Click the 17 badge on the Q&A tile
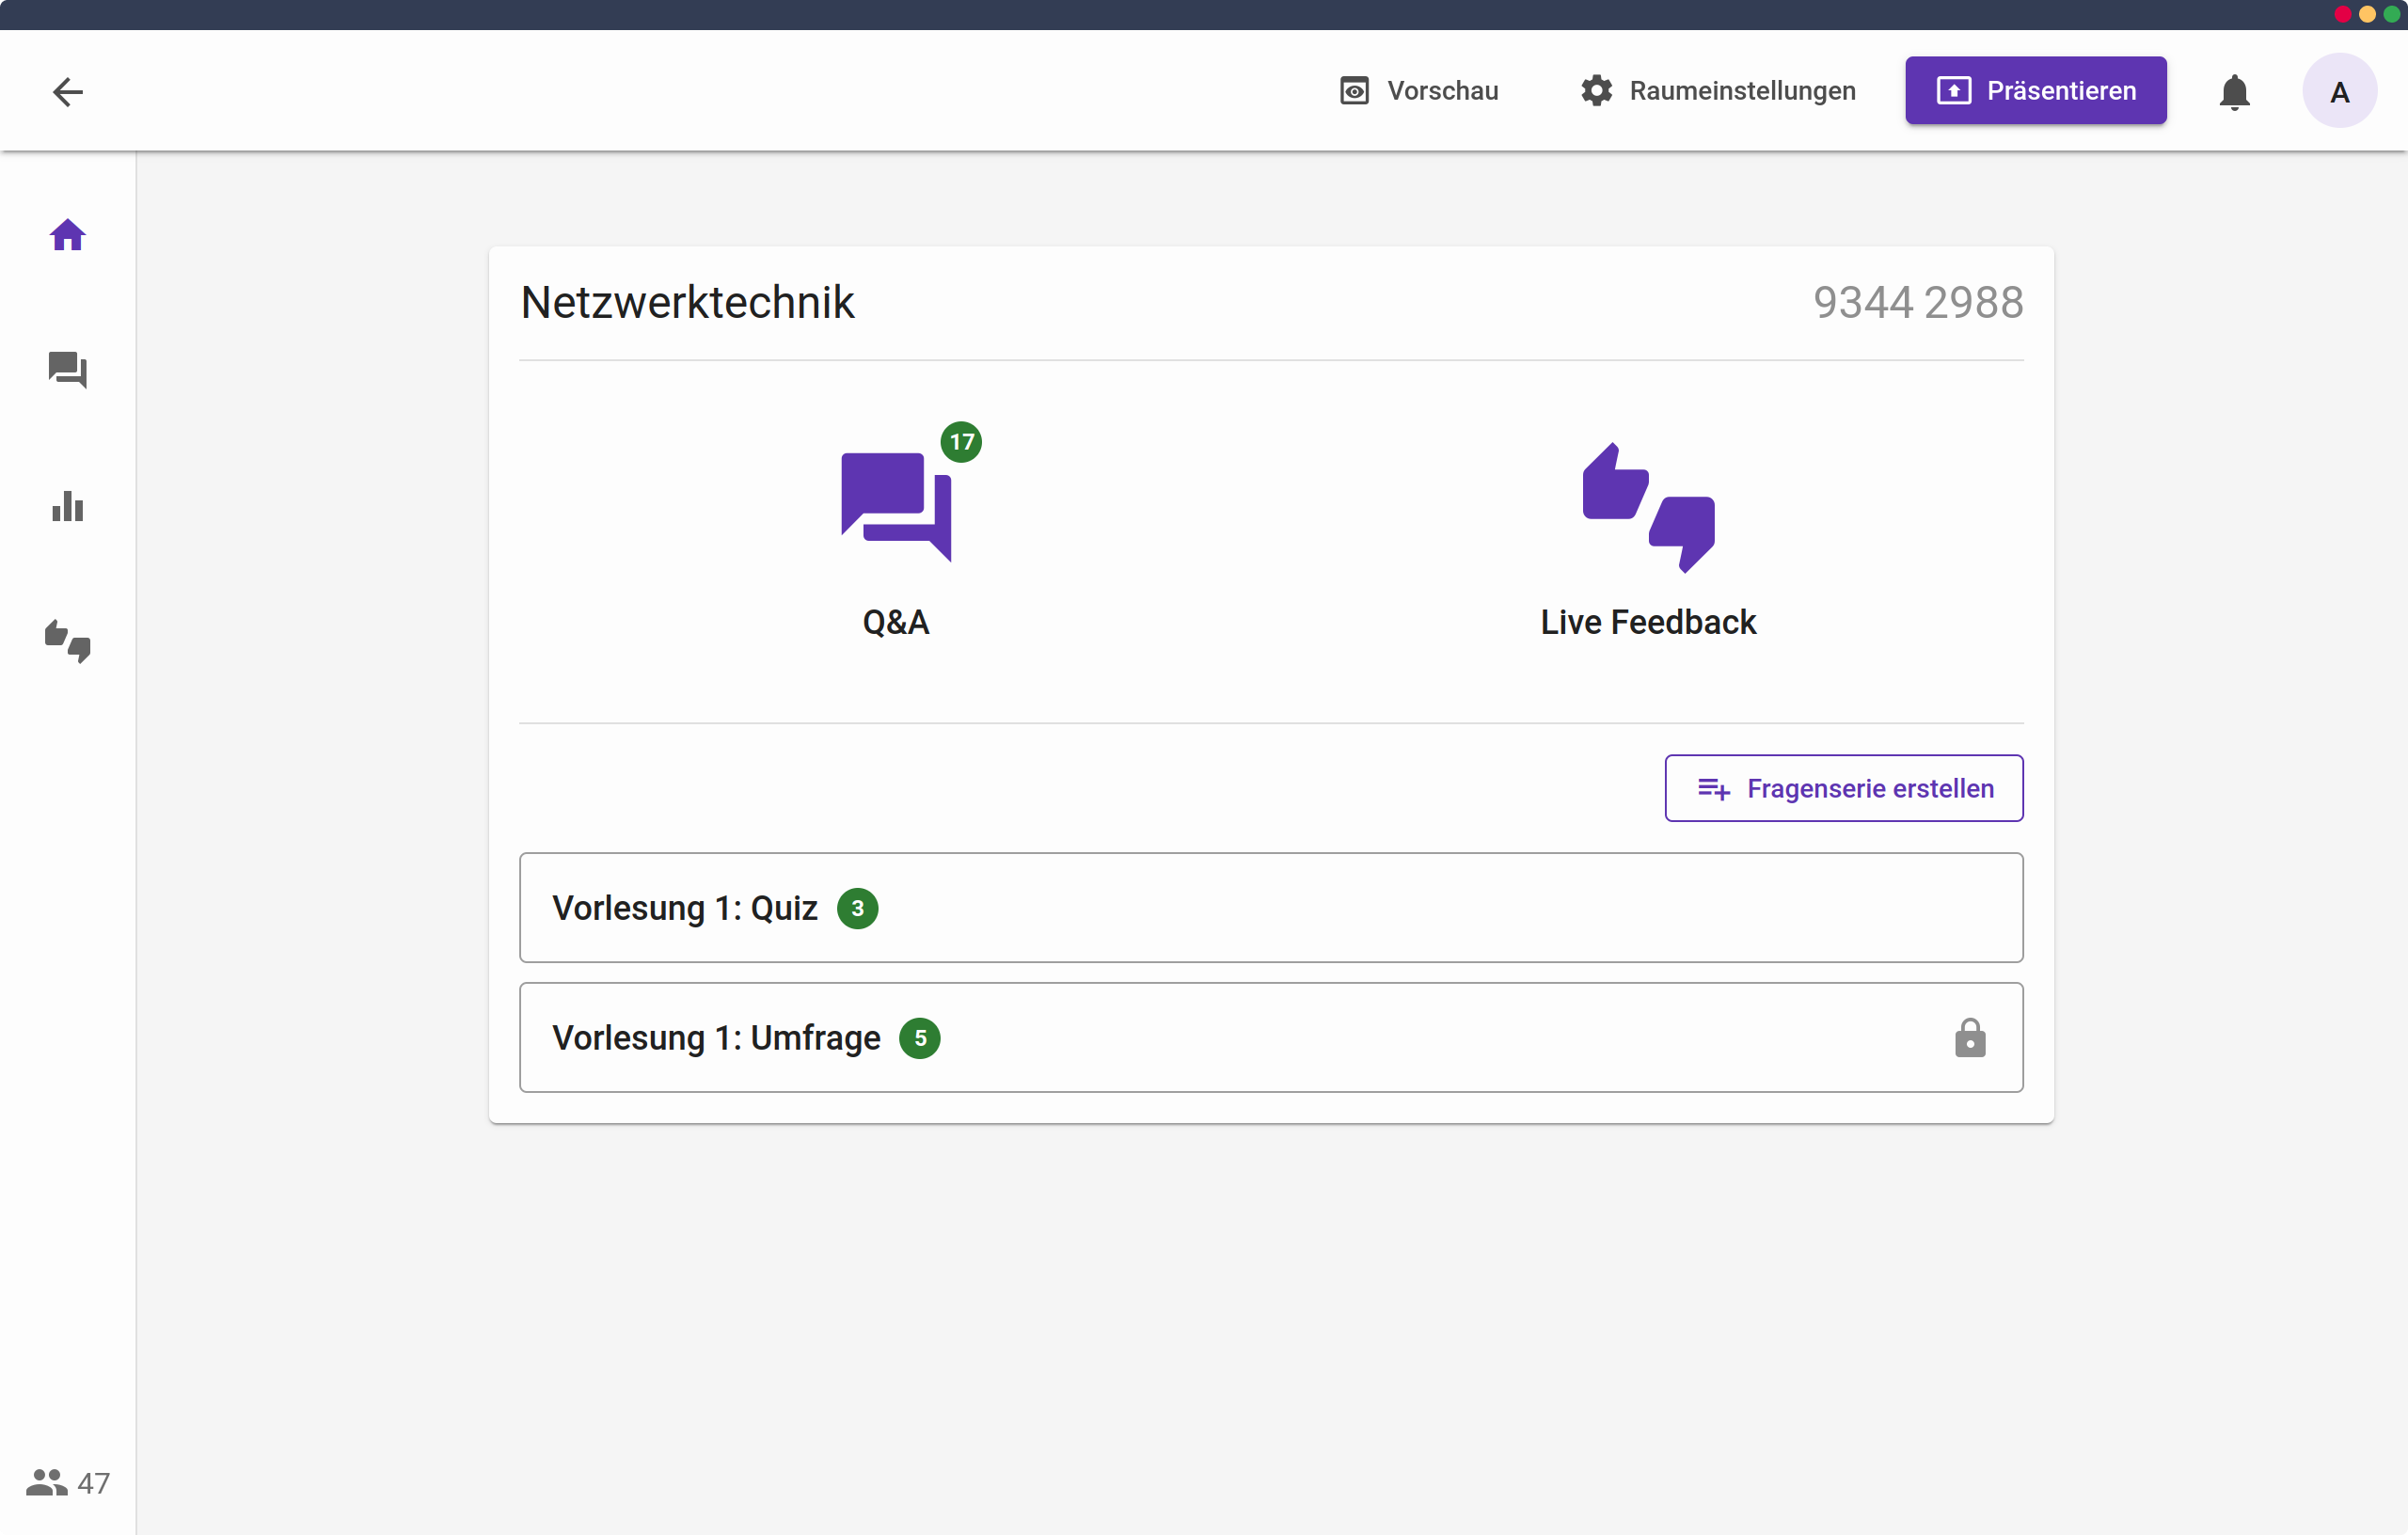 (x=962, y=441)
